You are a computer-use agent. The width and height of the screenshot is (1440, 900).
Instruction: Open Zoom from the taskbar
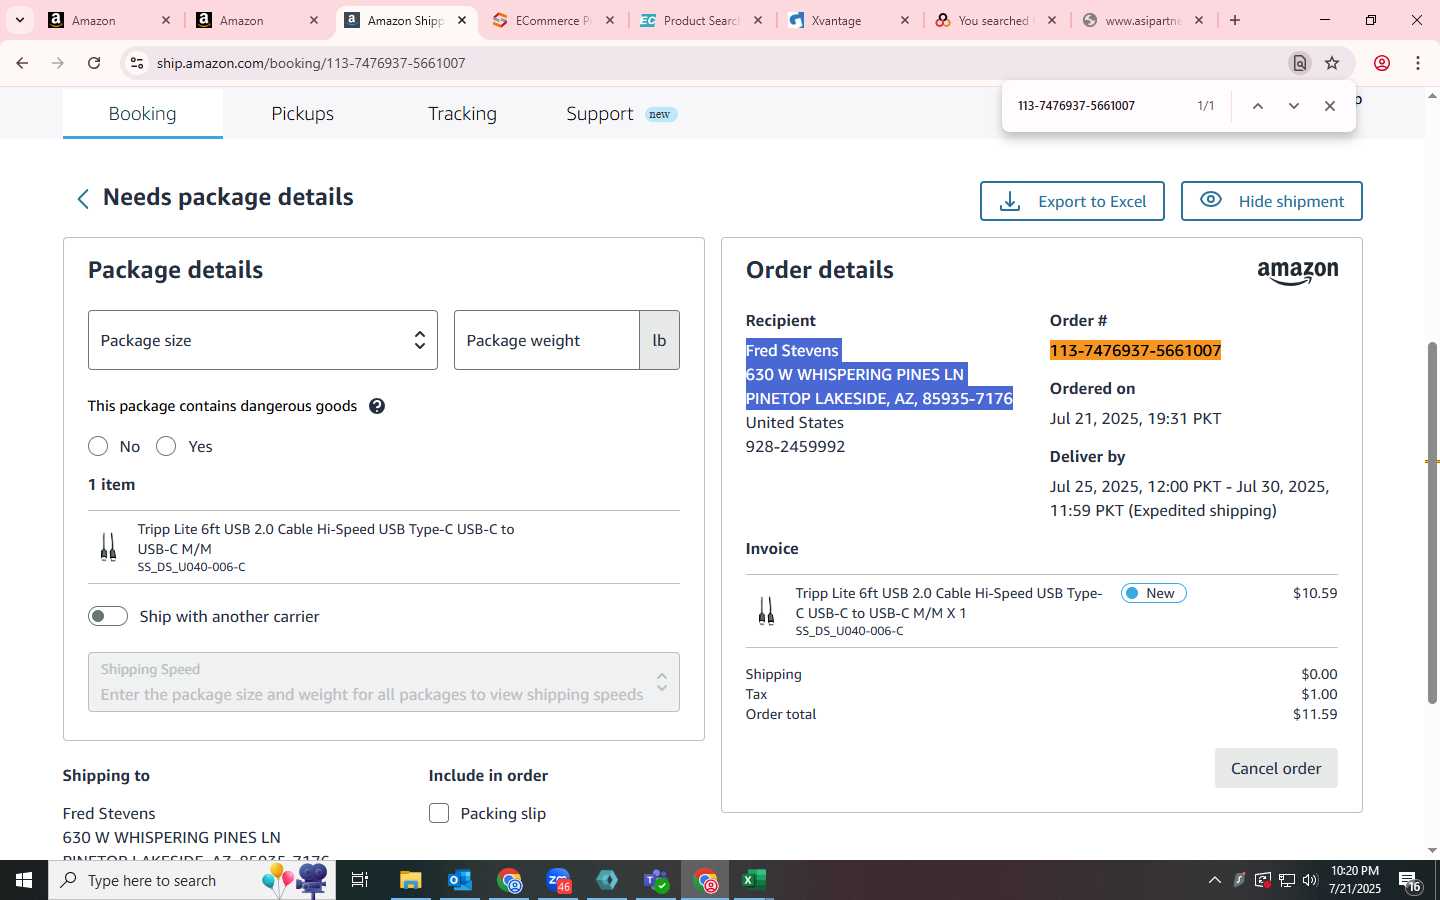click(559, 880)
